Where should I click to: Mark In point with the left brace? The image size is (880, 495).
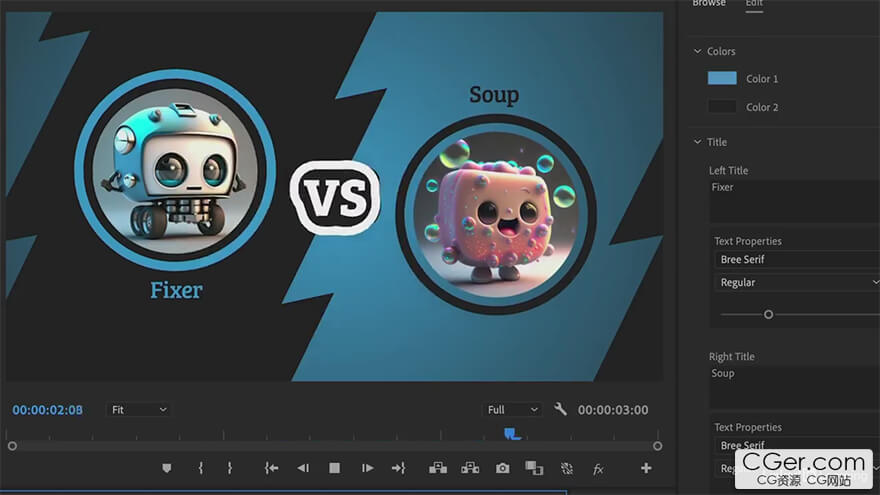point(200,468)
